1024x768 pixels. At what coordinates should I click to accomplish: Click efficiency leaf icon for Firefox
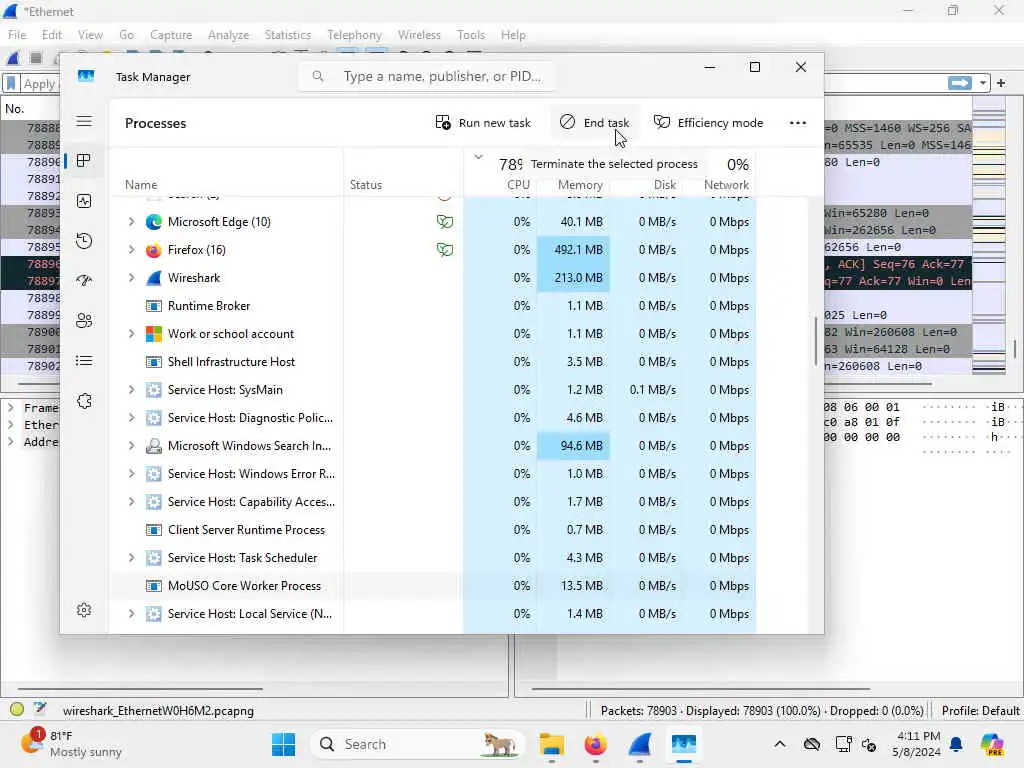coord(445,250)
